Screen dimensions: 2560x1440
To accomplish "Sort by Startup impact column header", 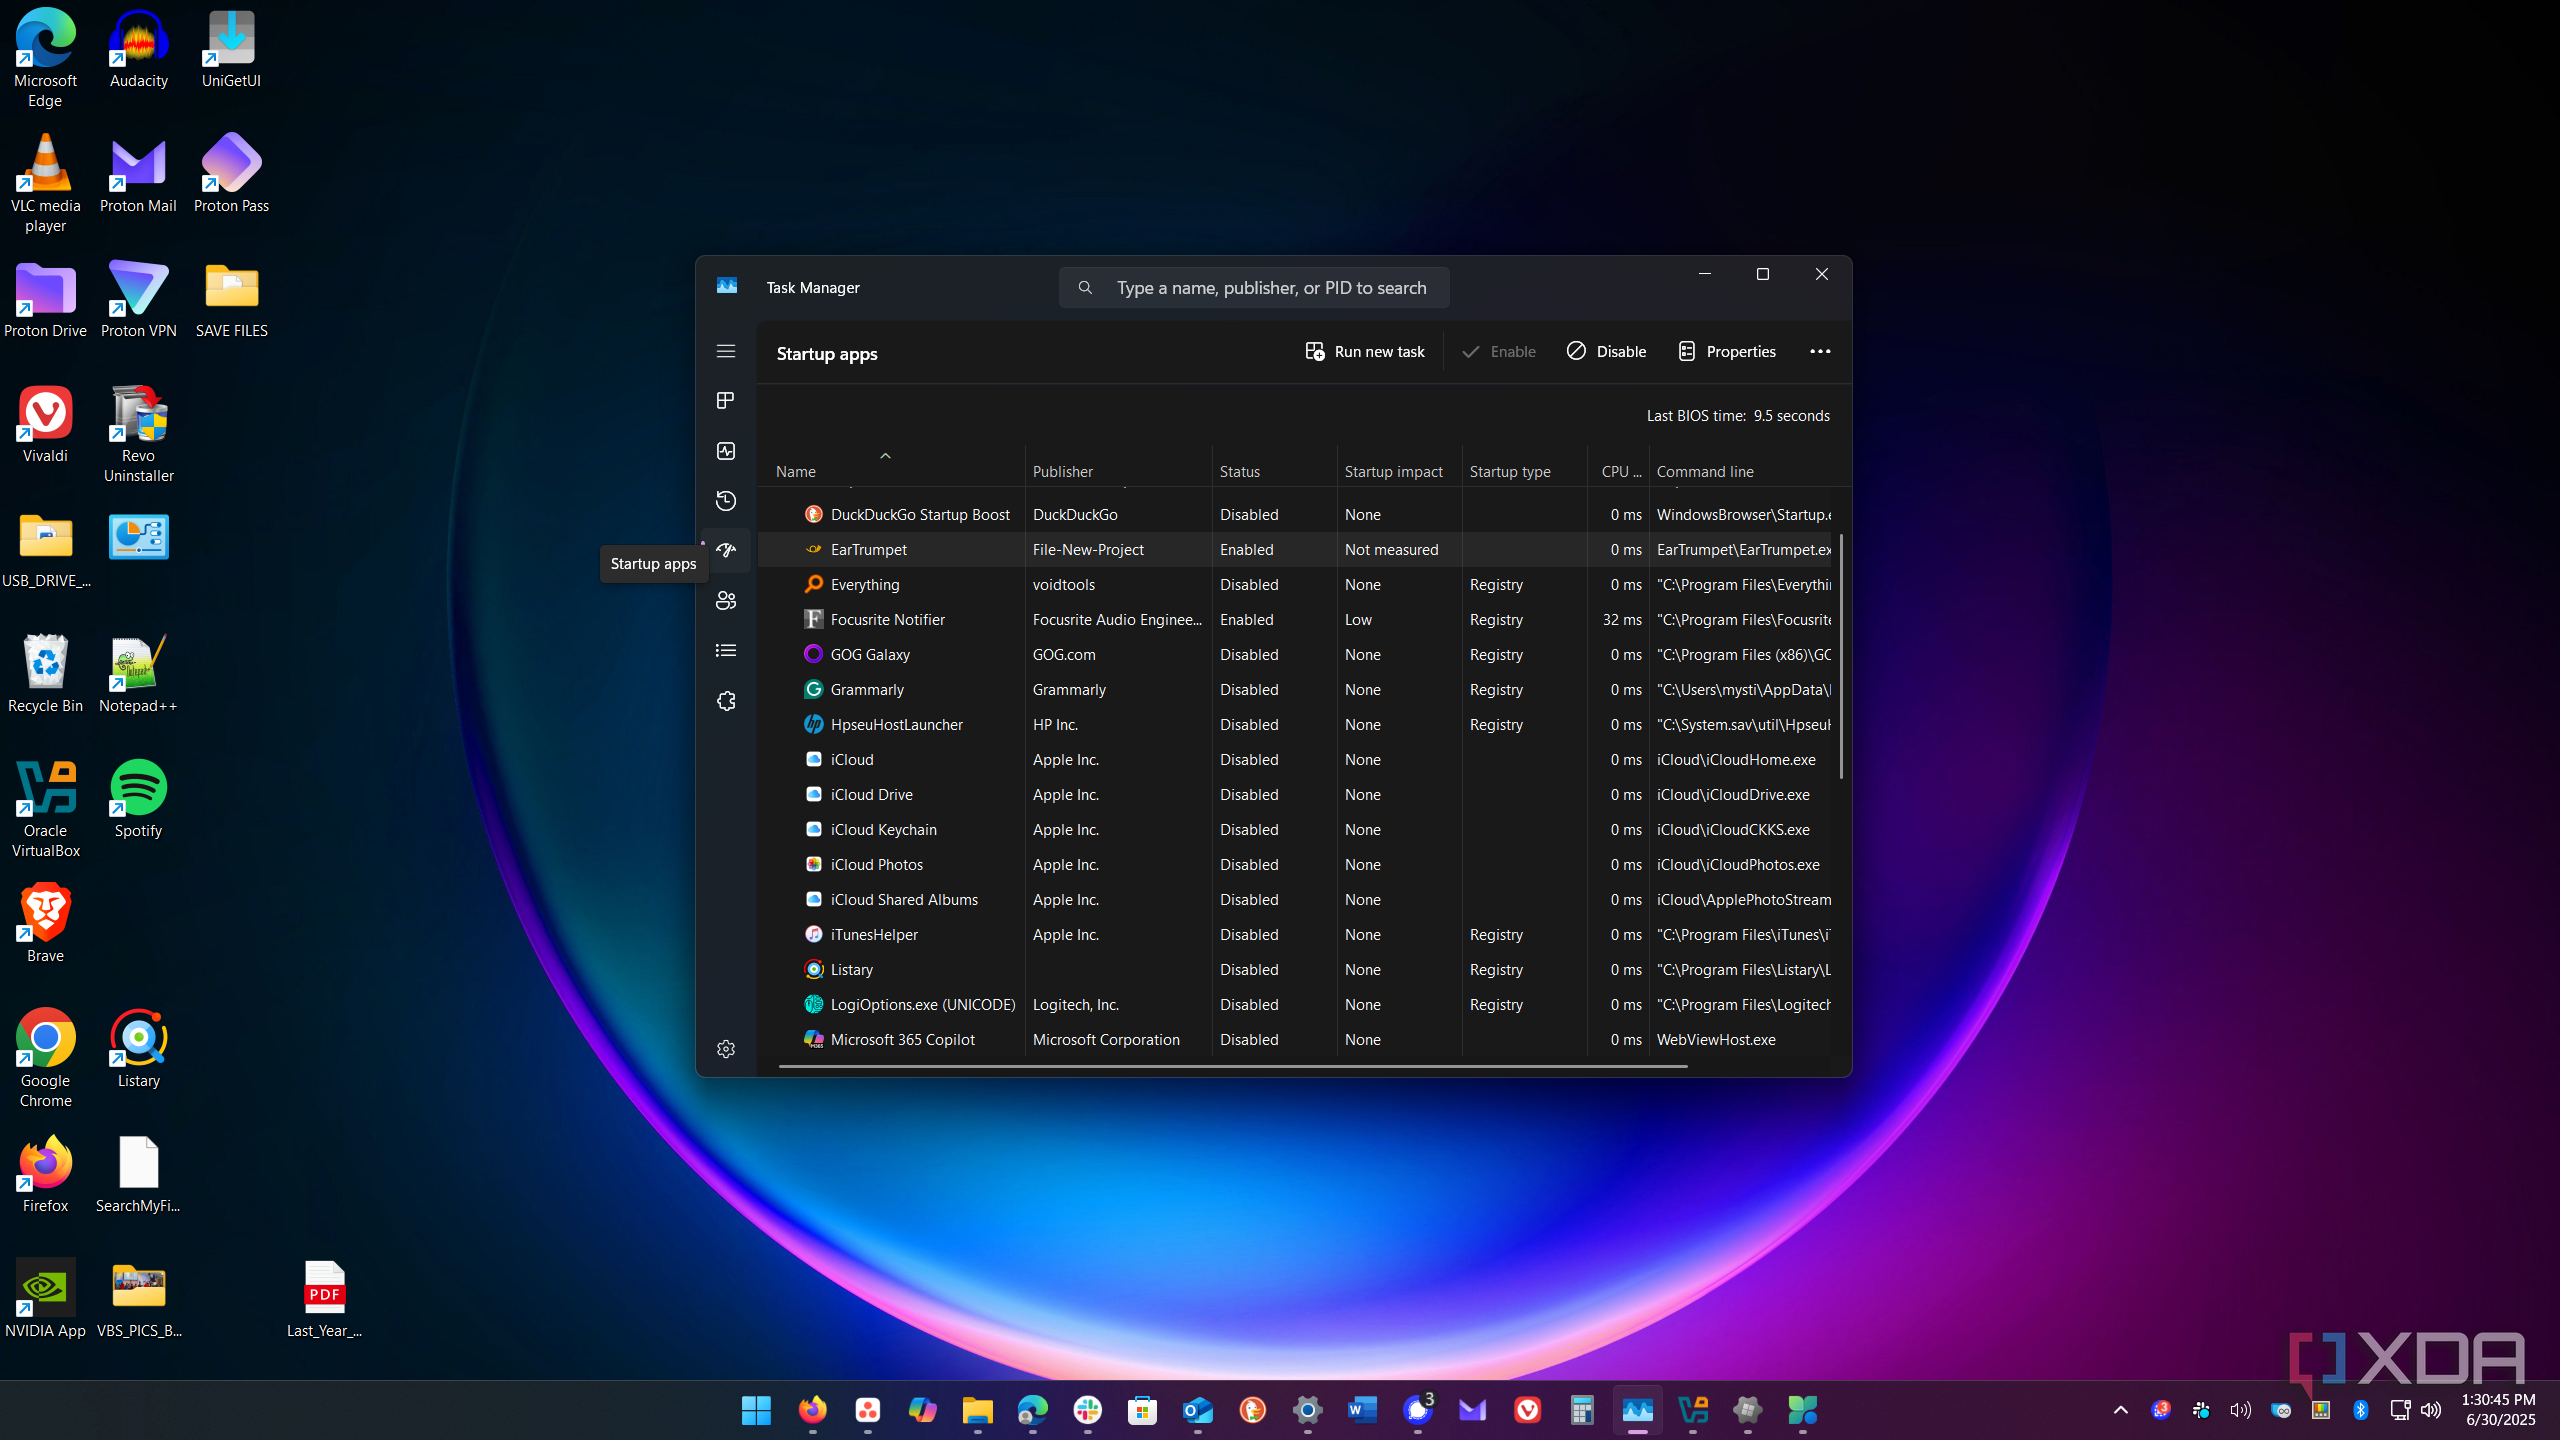I will pyautogui.click(x=1393, y=471).
